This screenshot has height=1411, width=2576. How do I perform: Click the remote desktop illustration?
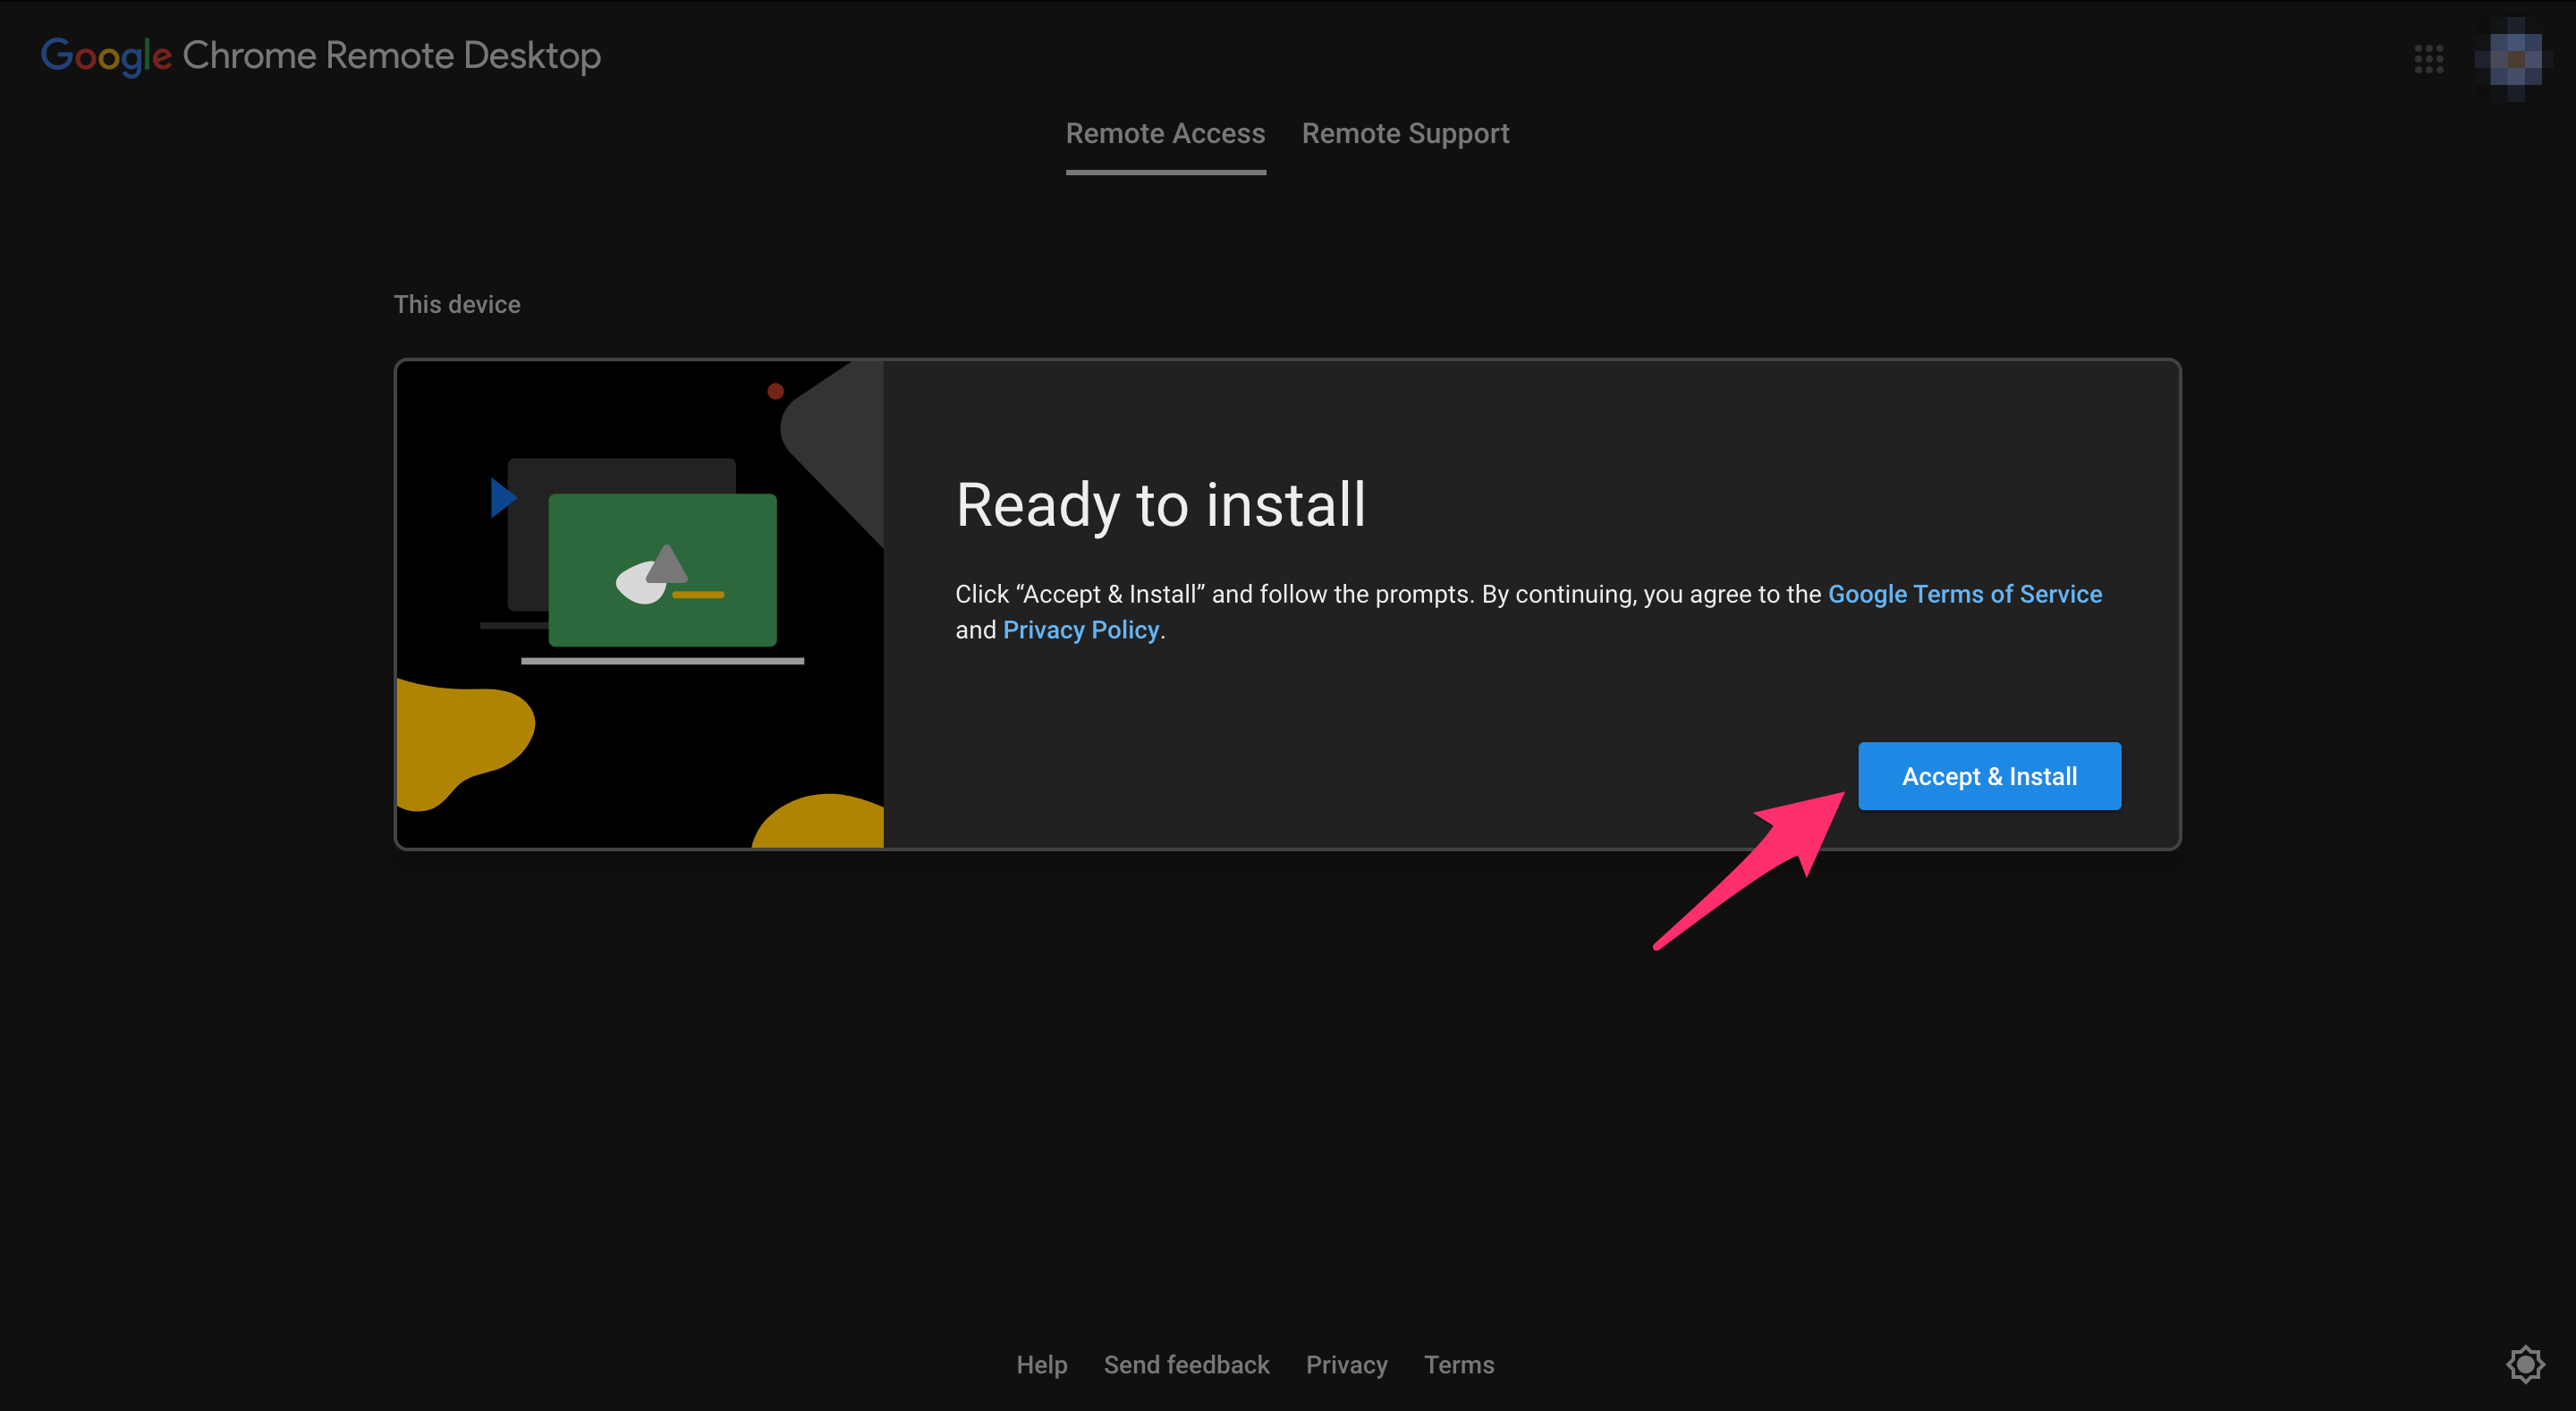(640, 604)
